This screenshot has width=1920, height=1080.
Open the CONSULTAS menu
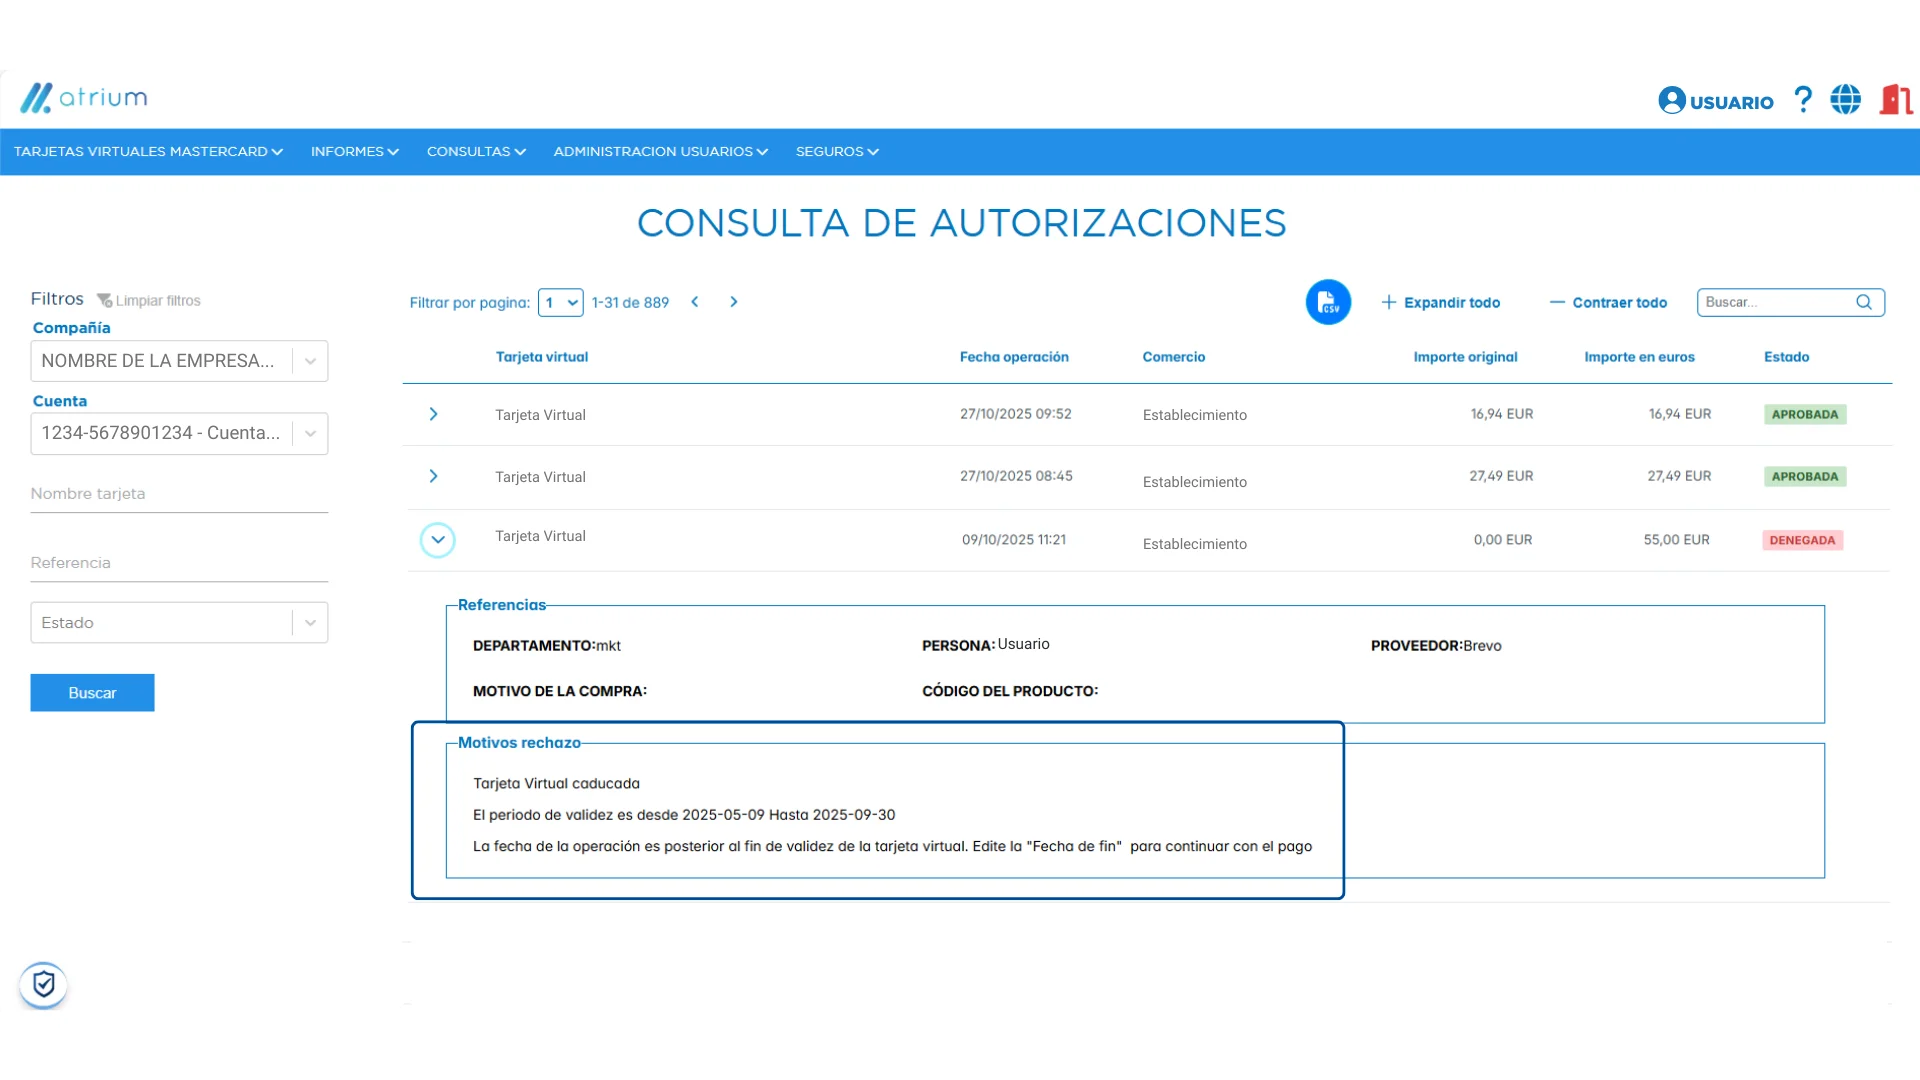point(475,152)
